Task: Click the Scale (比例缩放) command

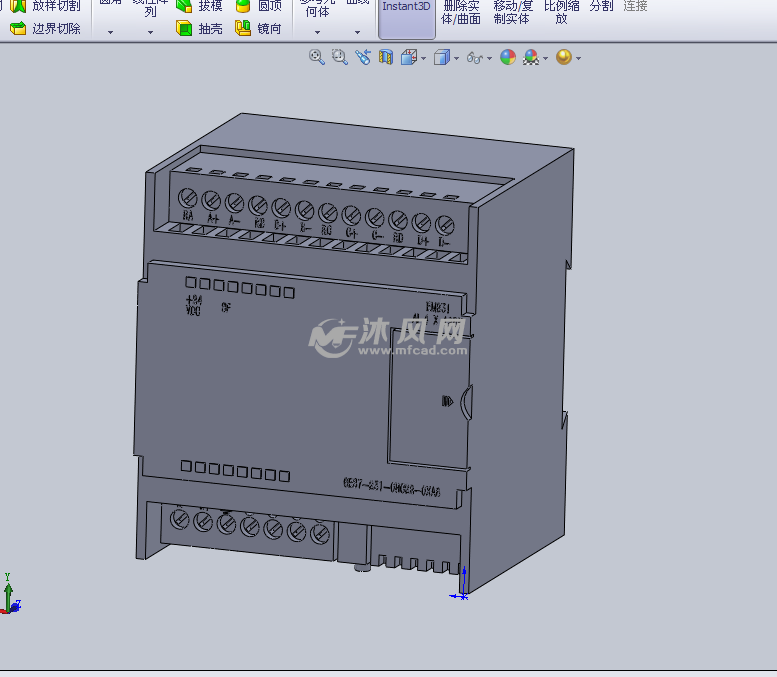Action: click(x=561, y=12)
